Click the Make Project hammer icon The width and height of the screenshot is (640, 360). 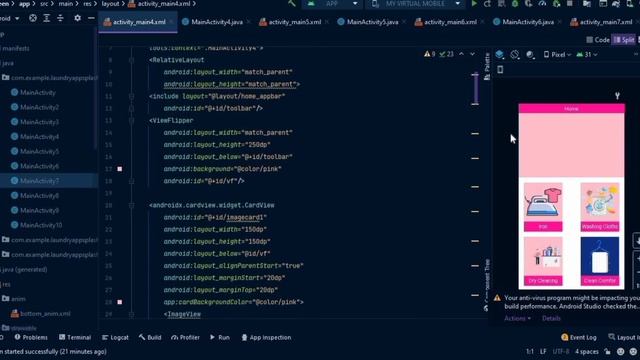click(291, 4)
